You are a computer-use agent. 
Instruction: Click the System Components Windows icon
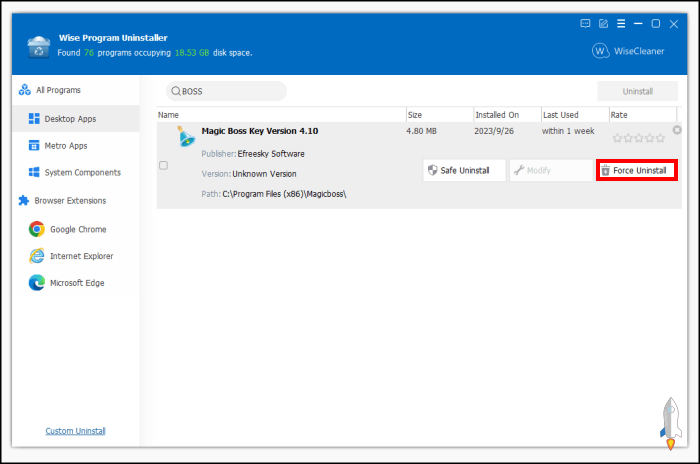pos(34,172)
